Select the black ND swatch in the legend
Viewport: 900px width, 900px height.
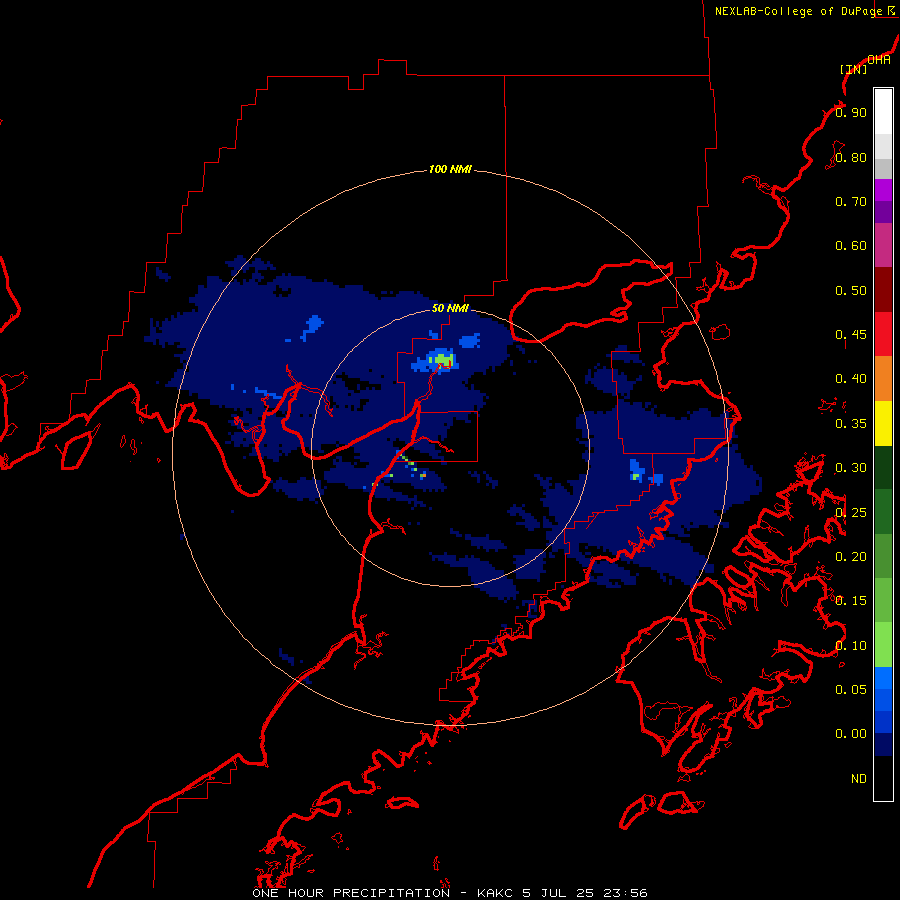coord(883,778)
